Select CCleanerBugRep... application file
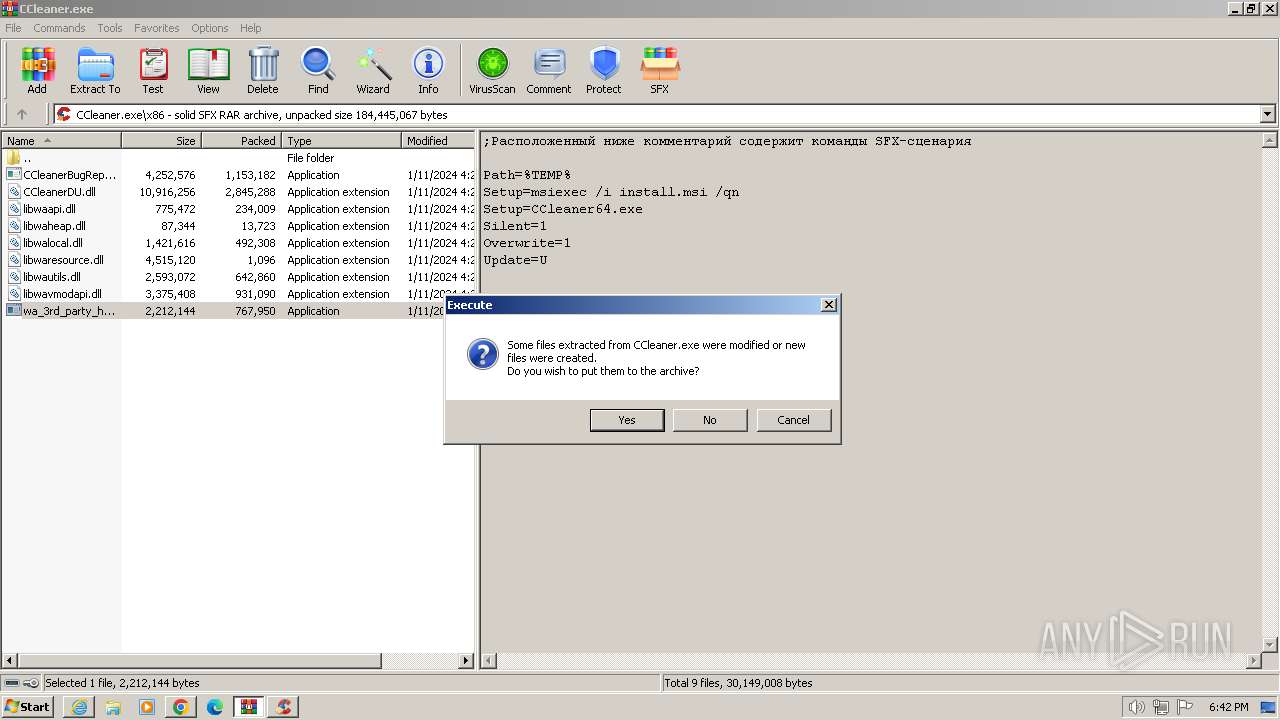Viewport: 1280px width, 720px height. (238, 175)
